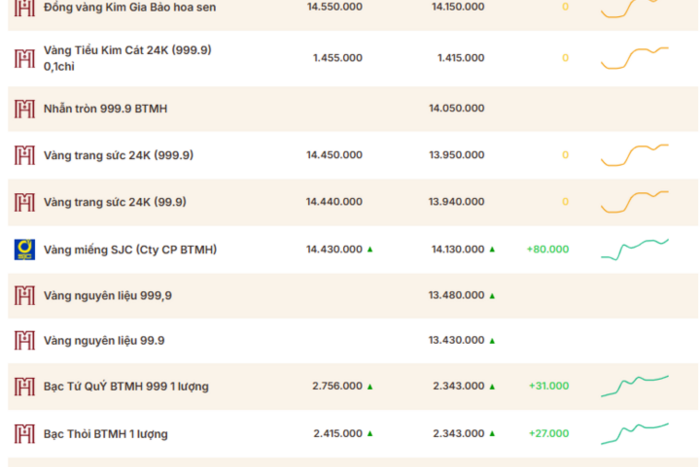Click the up arrow beside 2.343.000 in Bạc Tứ Quý row

pos(492,386)
